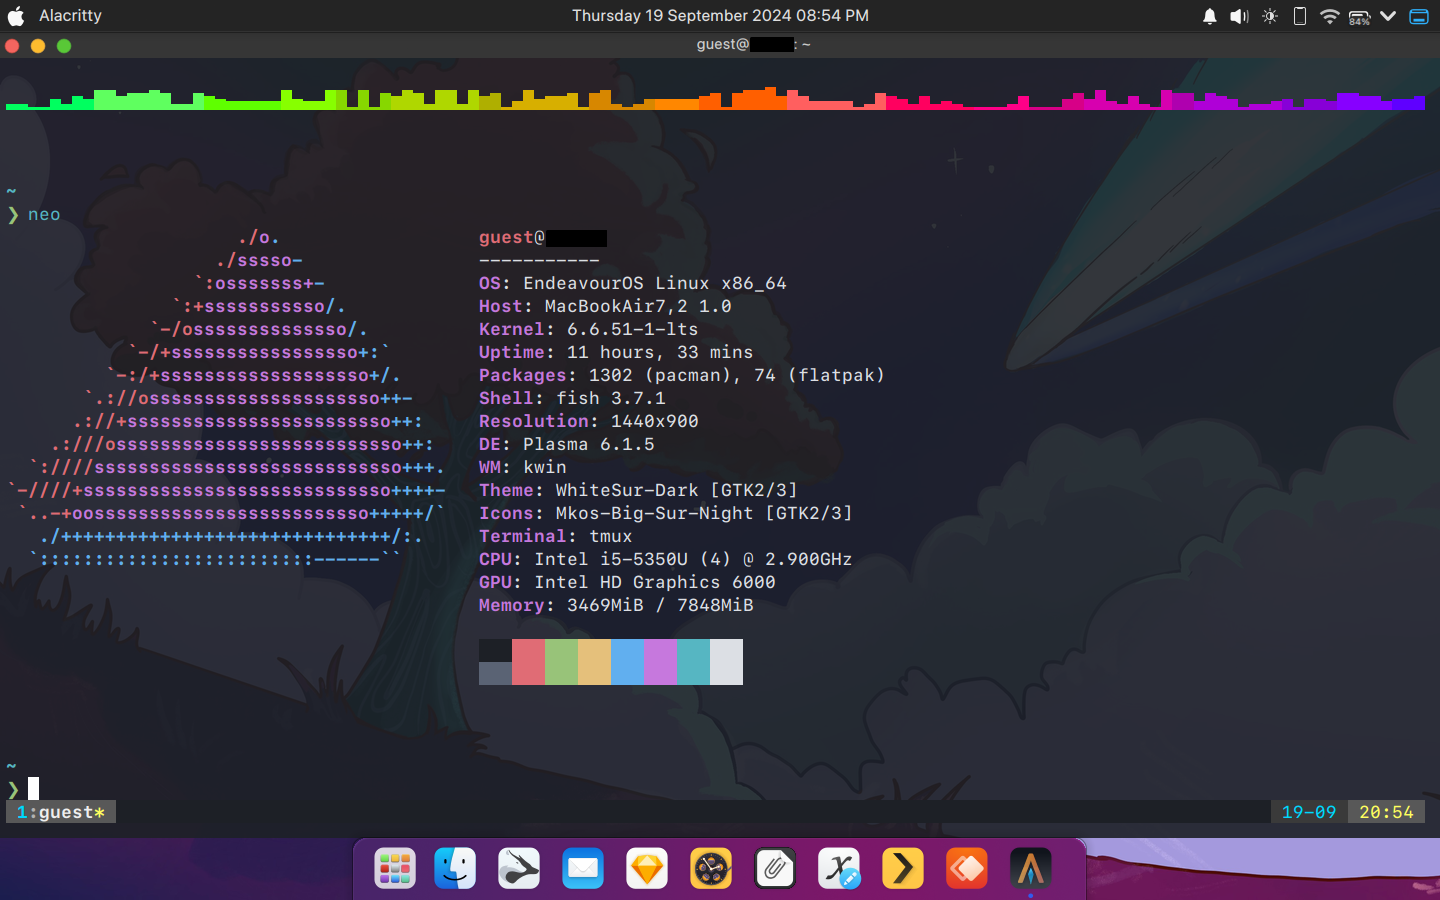Image resolution: width=1440 pixels, height=900 pixels.
Task: Click the yellow color block in palette
Action: (594, 662)
